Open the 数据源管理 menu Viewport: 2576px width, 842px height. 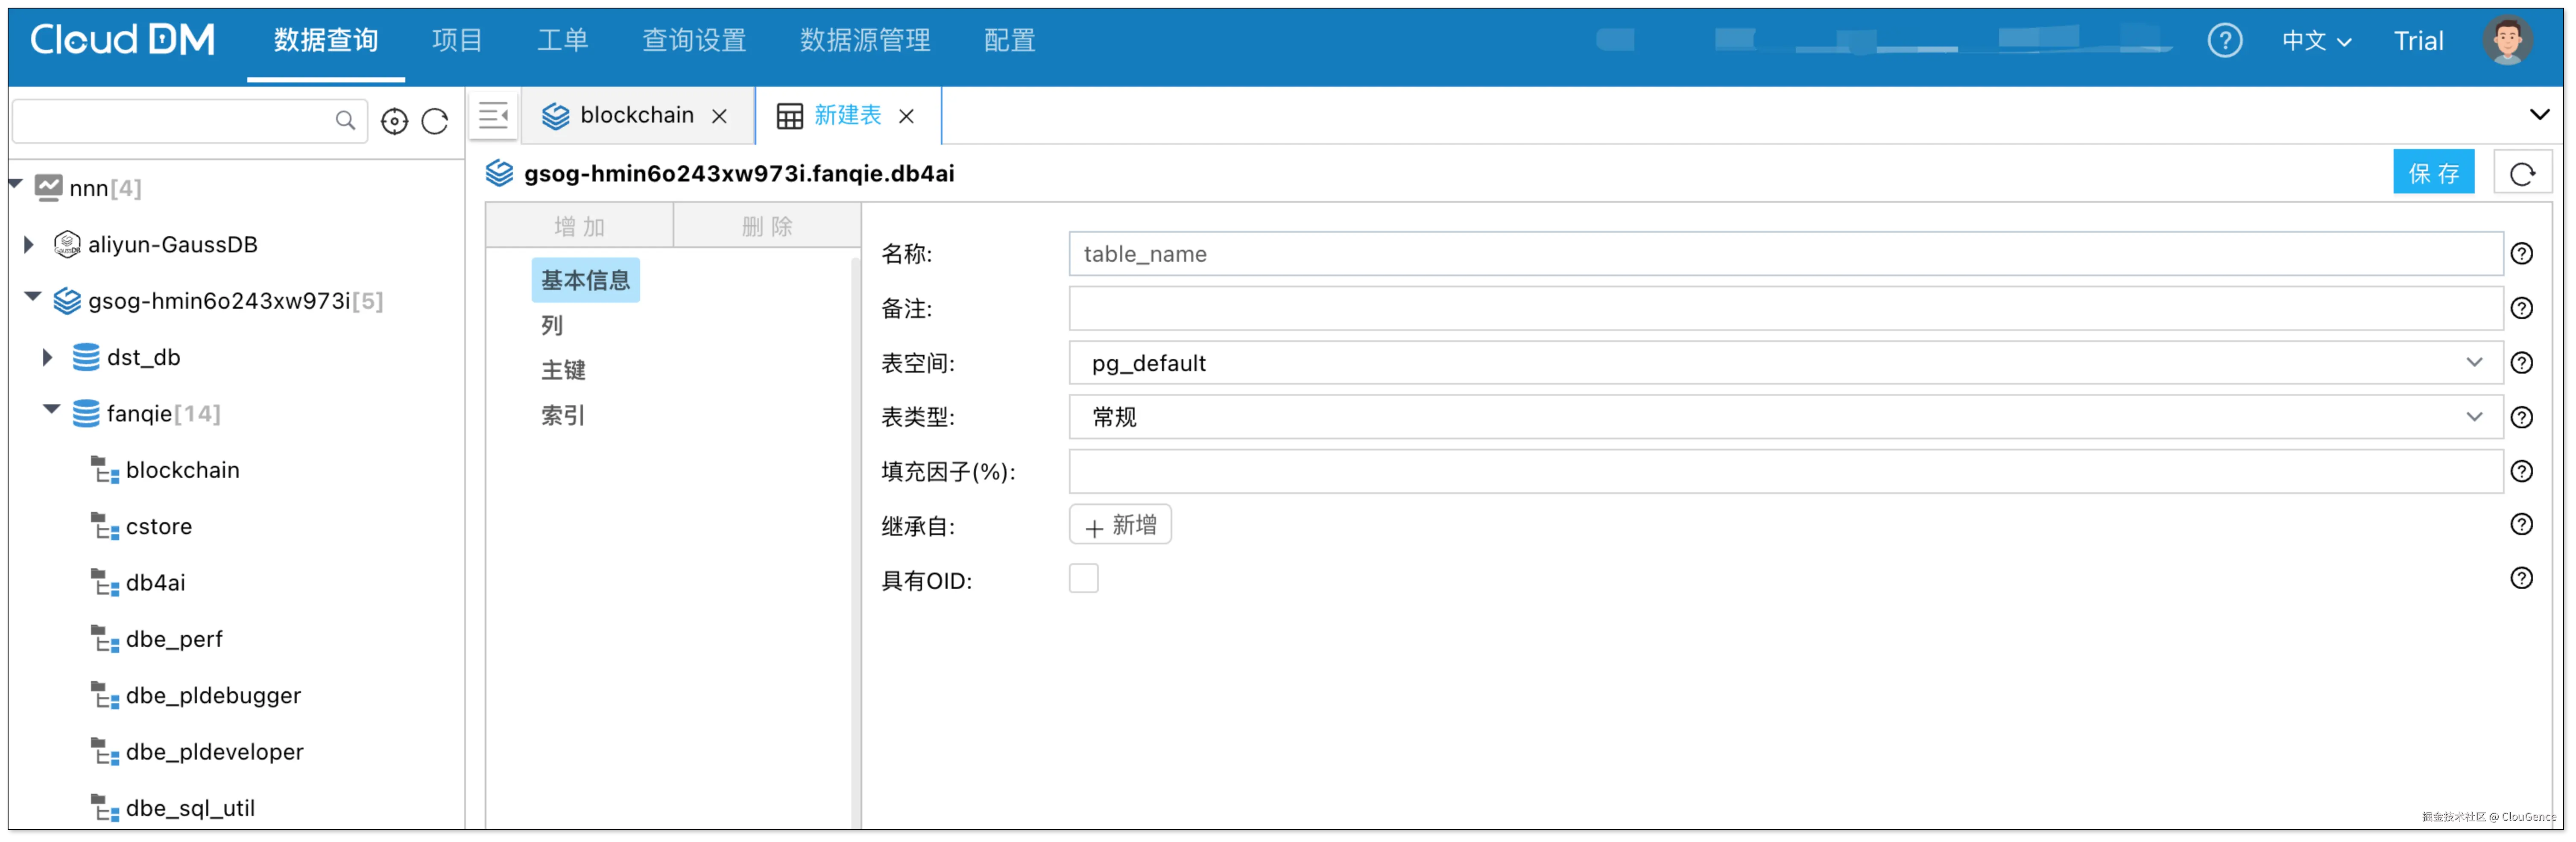tap(865, 41)
